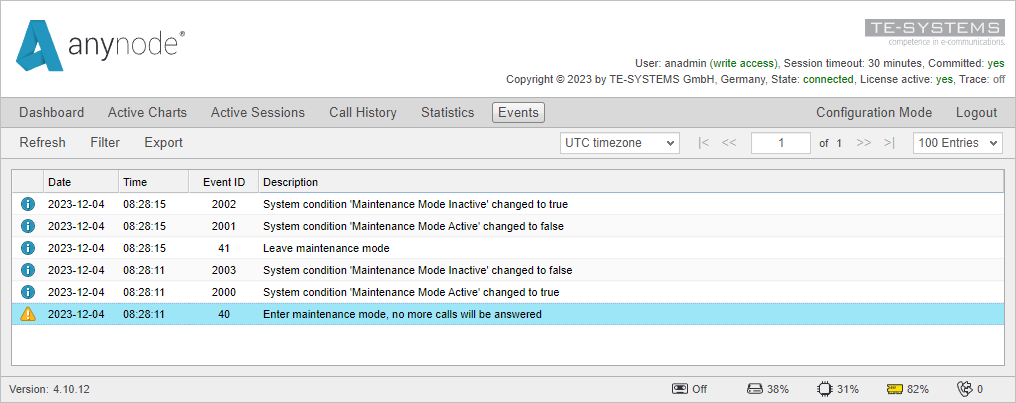Image resolution: width=1016 pixels, height=403 pixels.
Task: Click the page number input field
Action: click(781, 143)
